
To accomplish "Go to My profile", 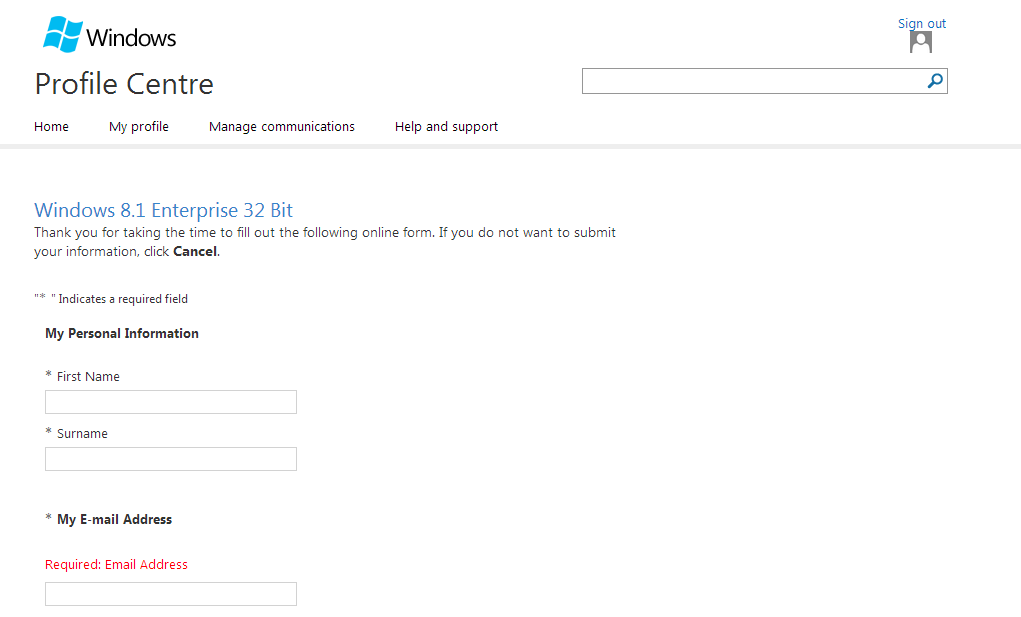I will coord(139,126).
